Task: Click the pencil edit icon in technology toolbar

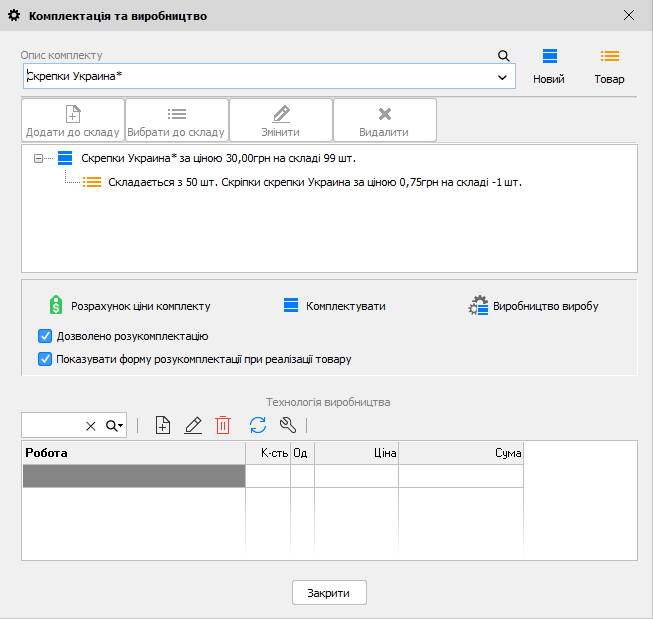Action: coord(194,425)
